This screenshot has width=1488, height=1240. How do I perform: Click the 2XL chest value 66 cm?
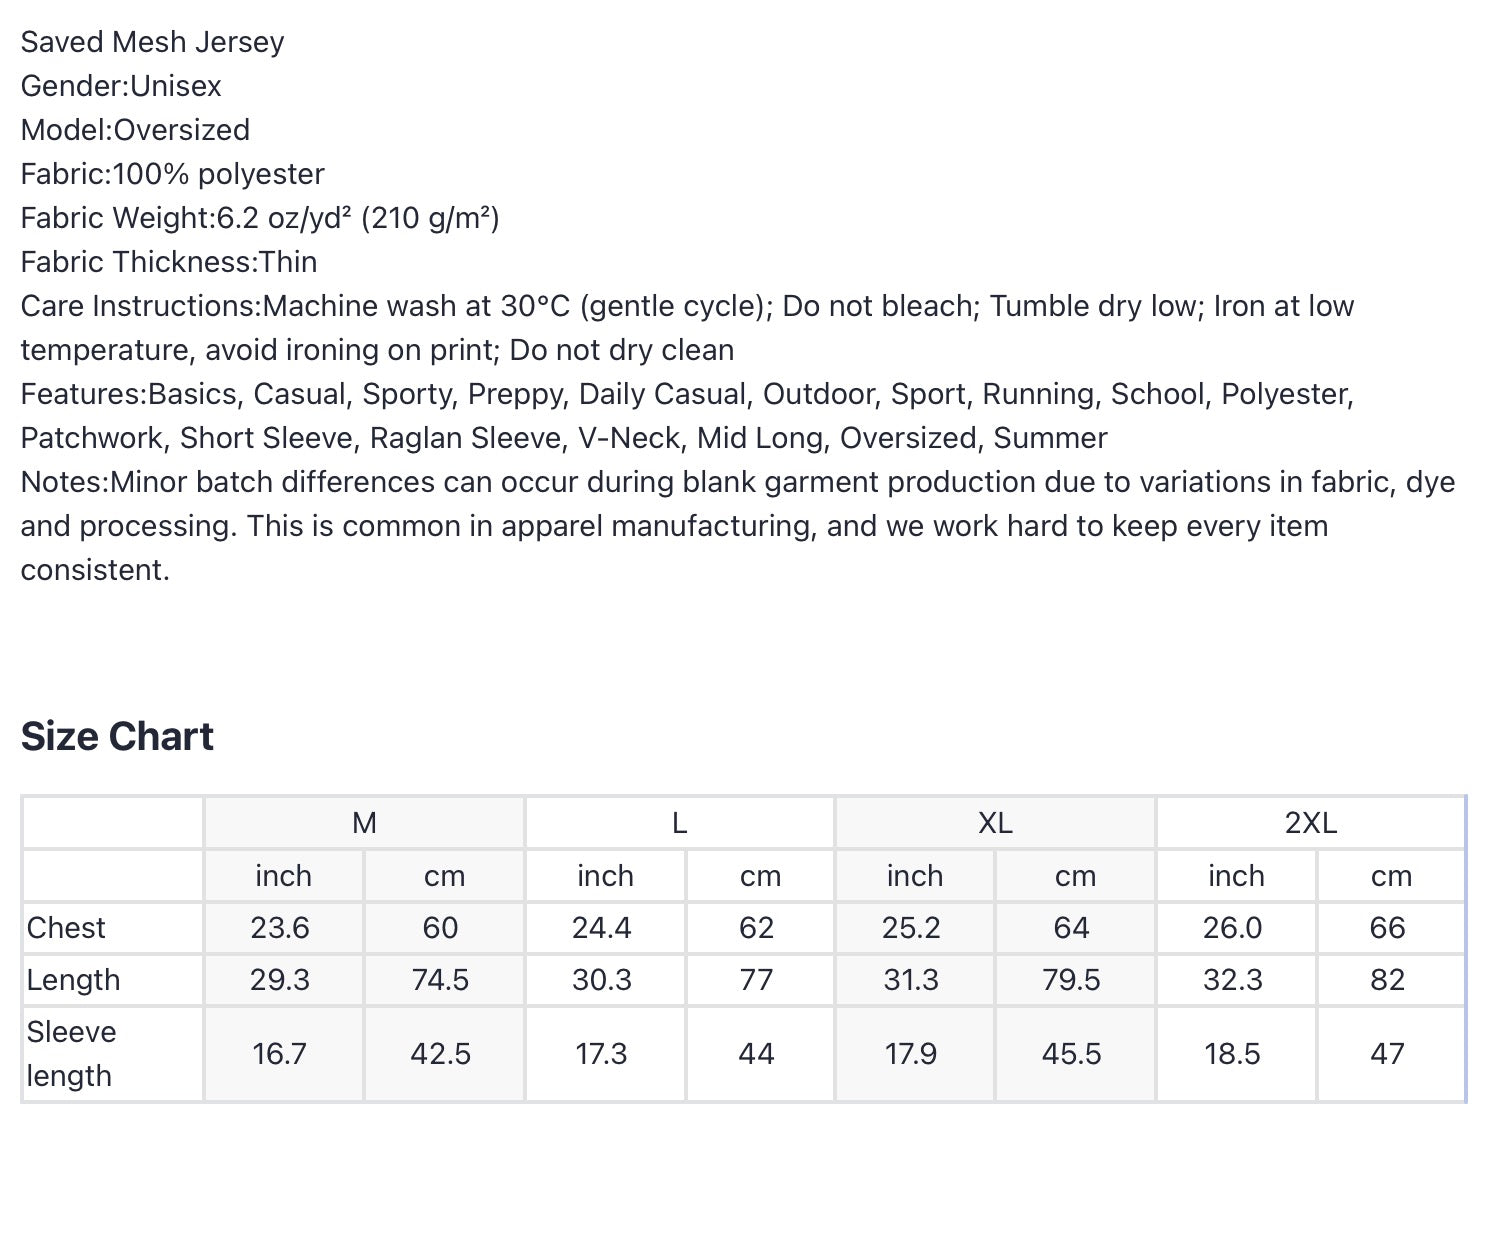coord(1388,928)
